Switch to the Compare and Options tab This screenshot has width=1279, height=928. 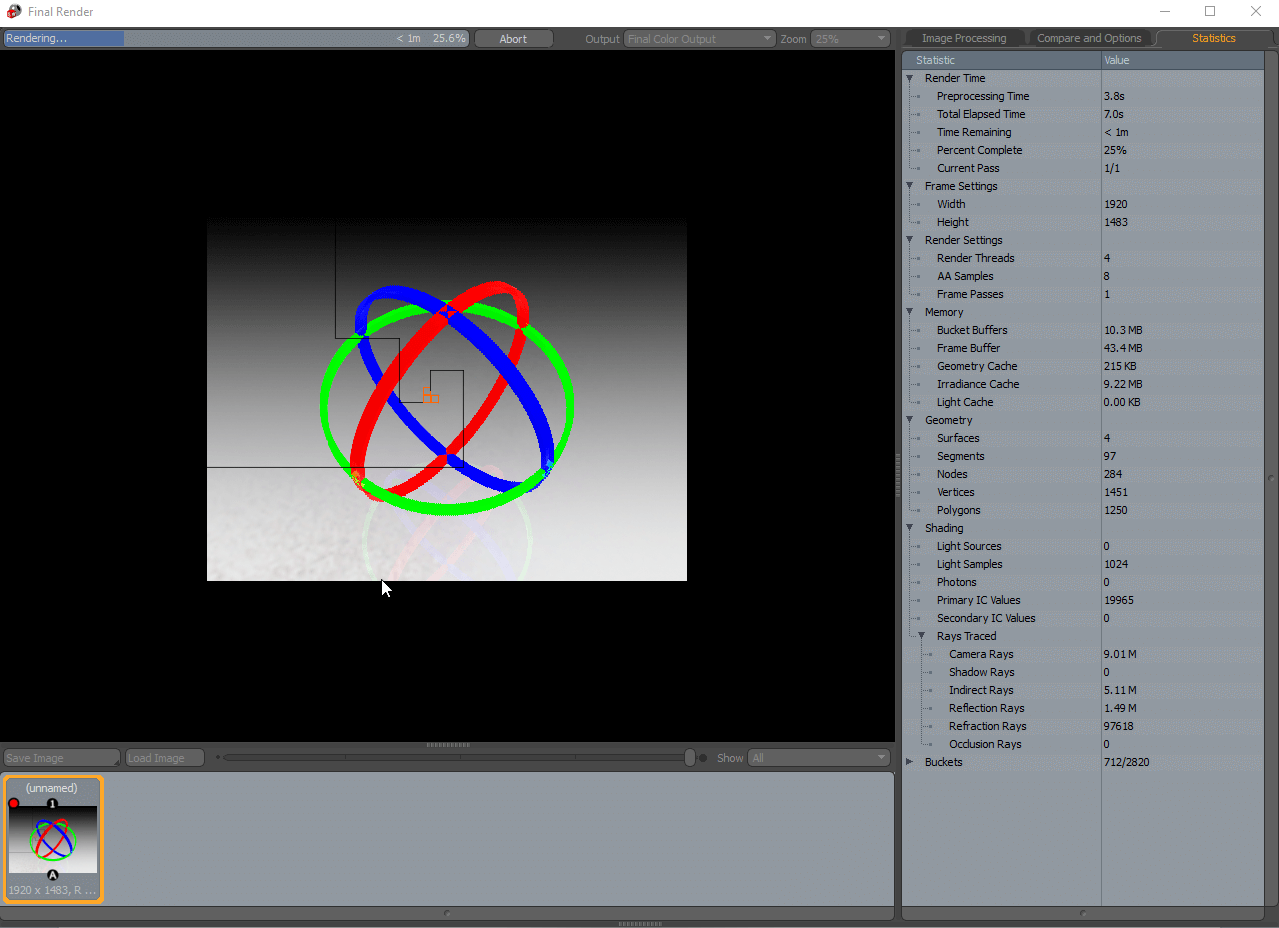coord(1089,38)
